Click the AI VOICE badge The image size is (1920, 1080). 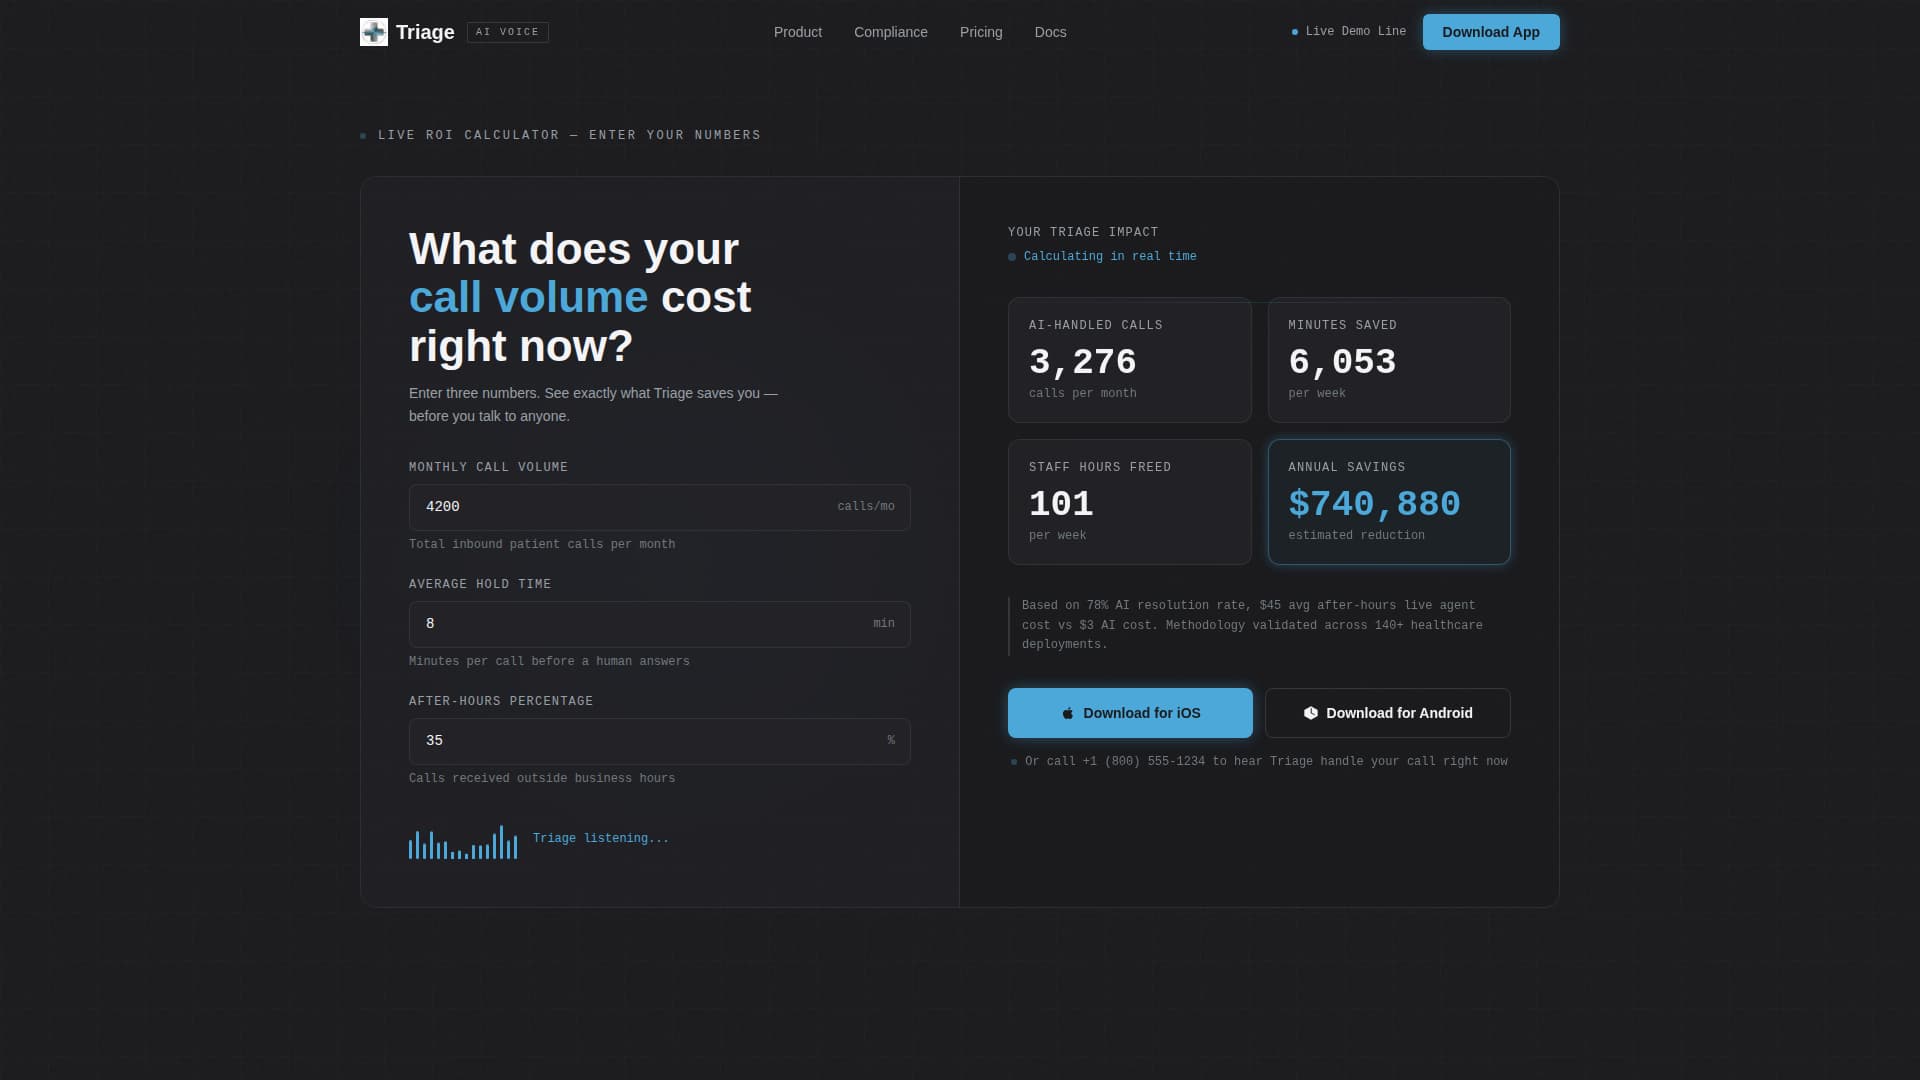click(508, 32)
